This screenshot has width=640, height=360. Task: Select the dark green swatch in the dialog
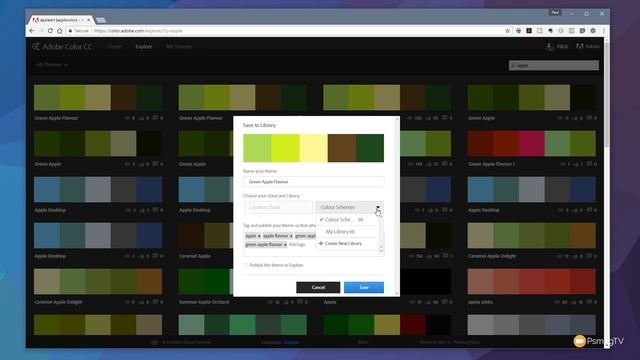coord(370,148)
